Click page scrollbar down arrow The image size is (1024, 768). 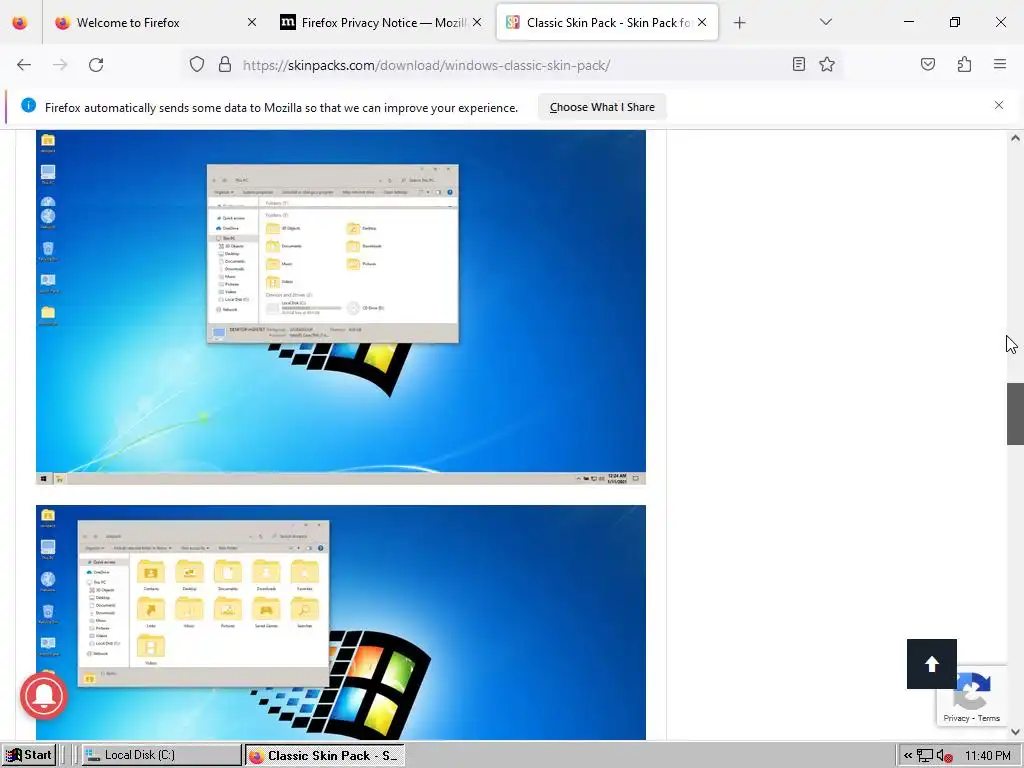click(1015, 732)
